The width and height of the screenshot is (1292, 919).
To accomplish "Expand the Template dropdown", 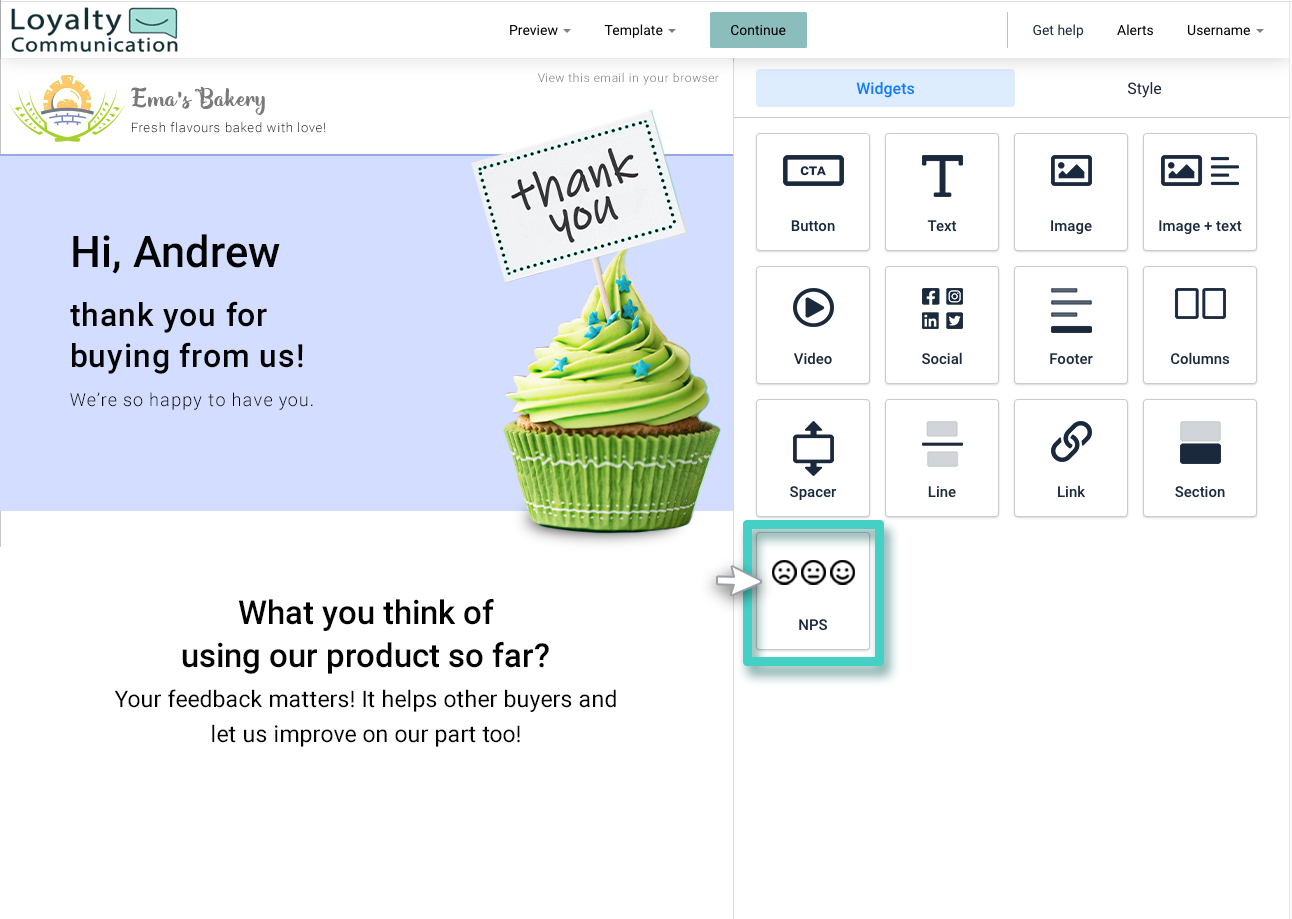I will (640, 30).
